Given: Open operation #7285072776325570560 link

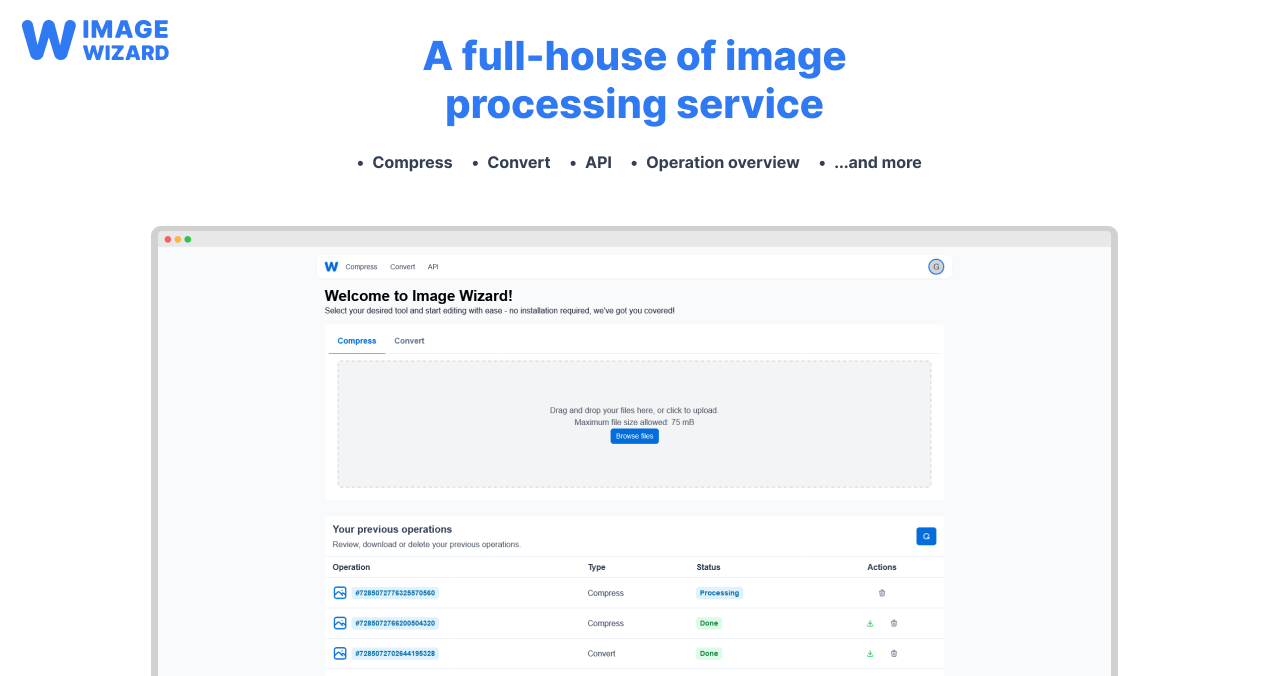Looking at the screenshot, I should tap(395, 593).
